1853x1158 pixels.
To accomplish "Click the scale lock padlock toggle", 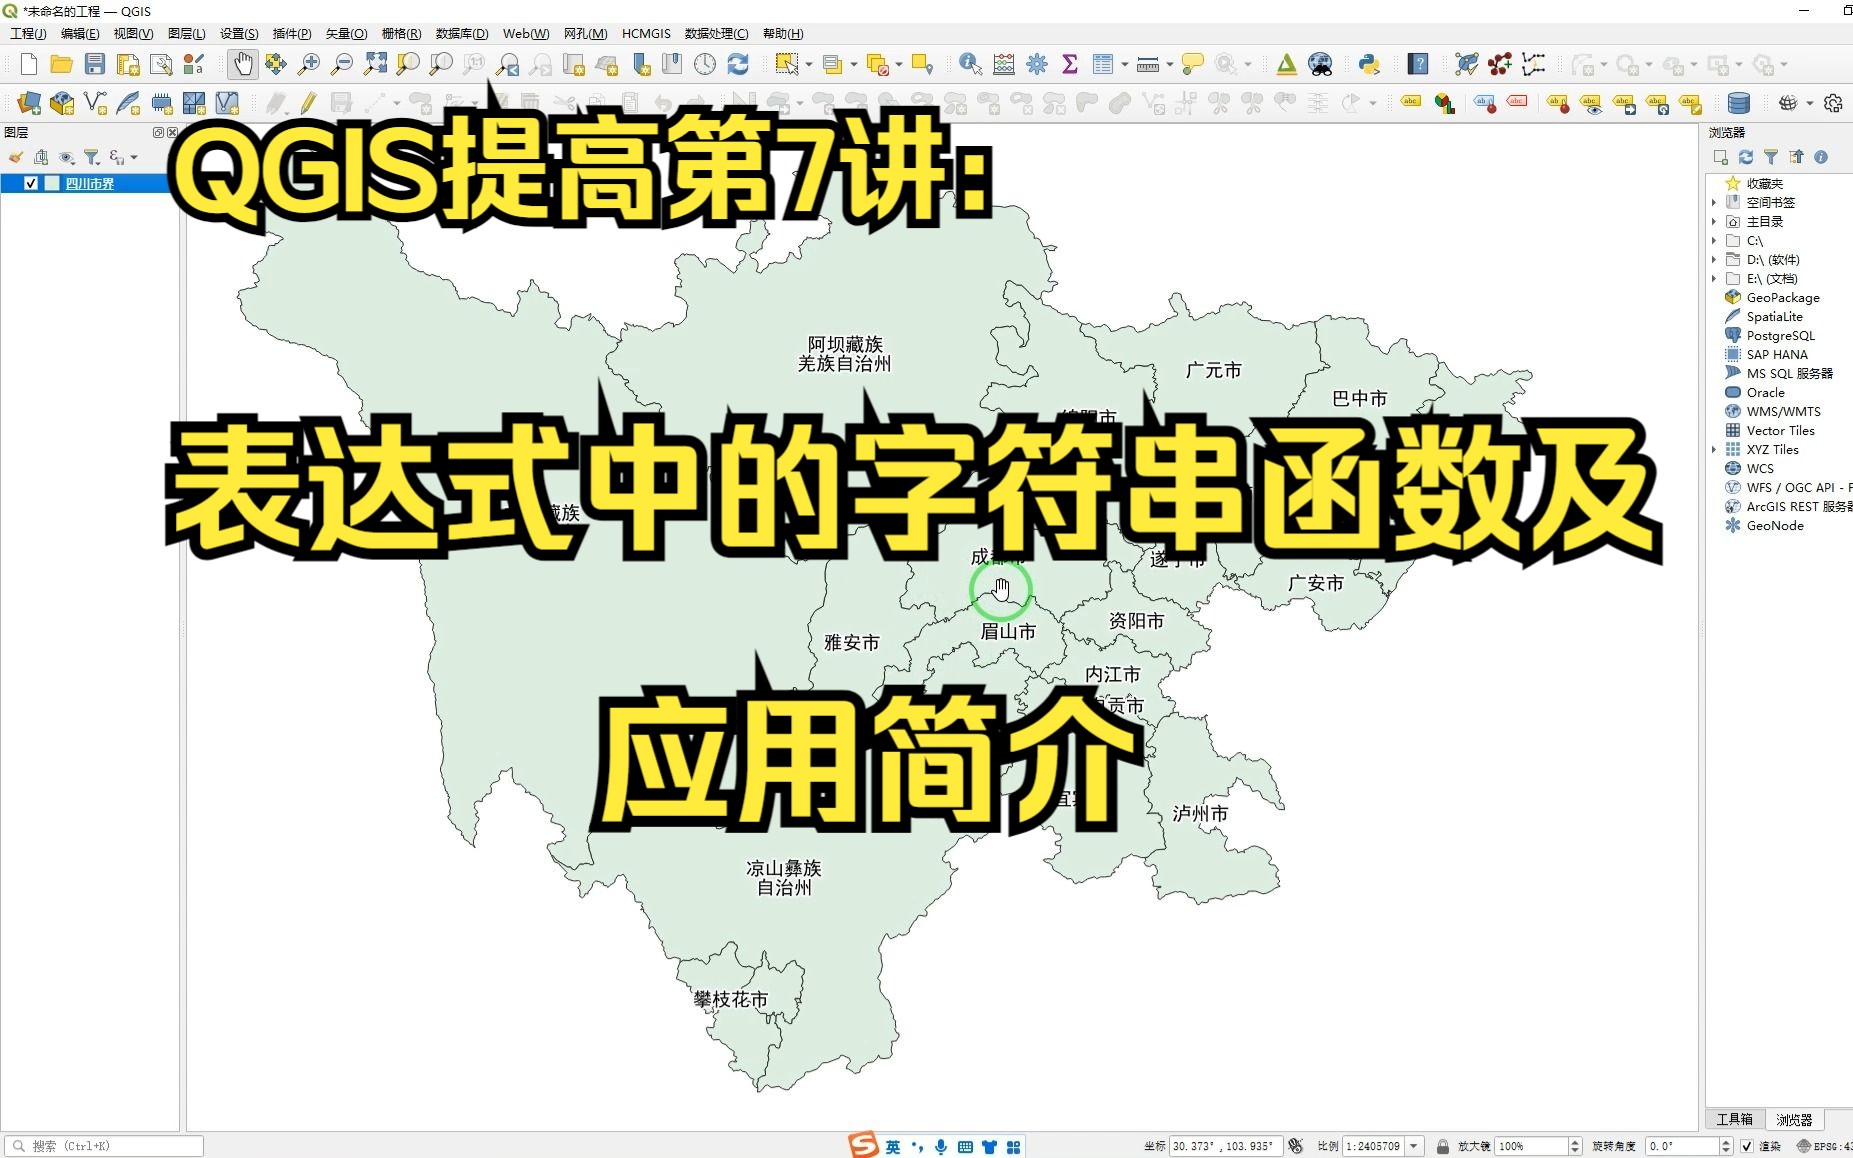I will click(1443, 1146).
